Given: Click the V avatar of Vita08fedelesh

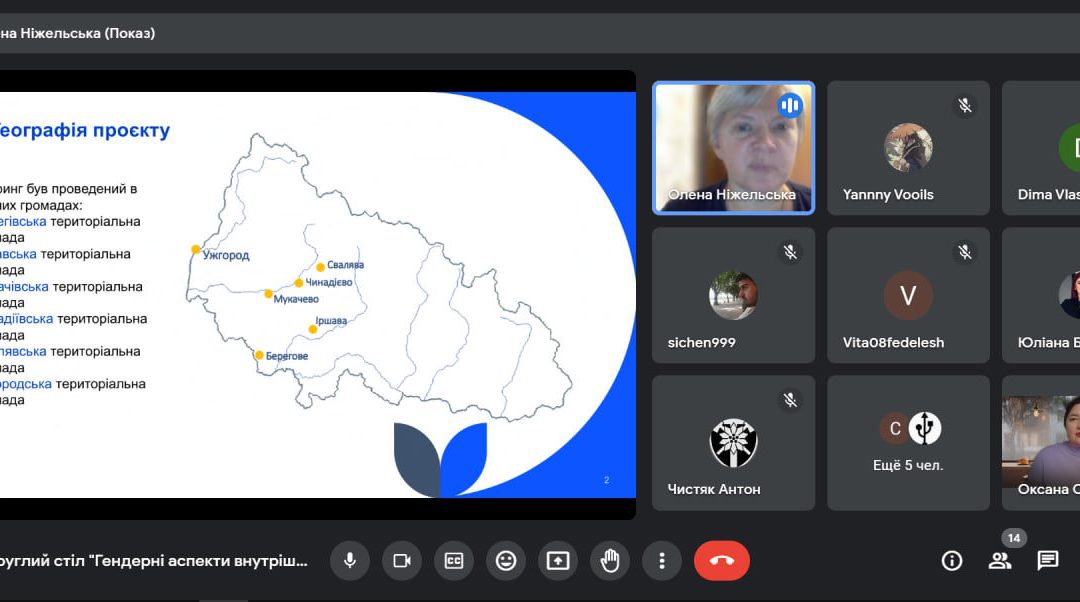Looking at the screenshot, I should pyautogui.click(x=908, y=295).
